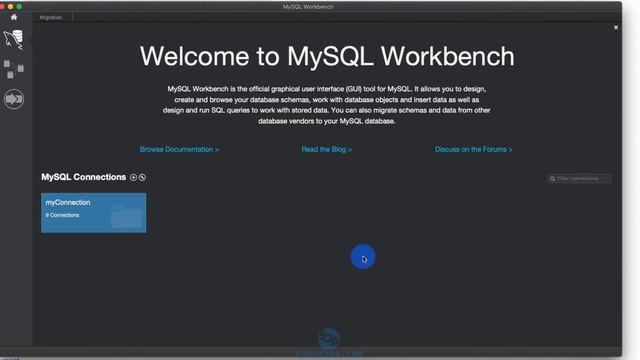The height and width of the screenshot is (360, 640).
Task: Focus the Filter connections search field
Action: tap(579, 178)
